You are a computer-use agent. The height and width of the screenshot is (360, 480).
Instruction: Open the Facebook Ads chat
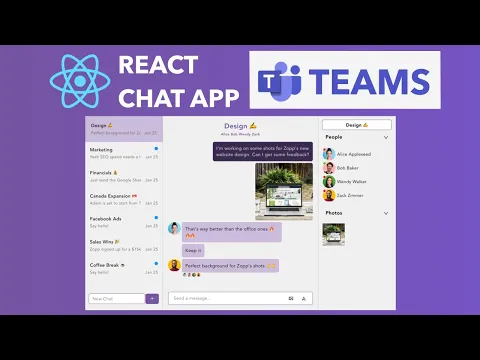[x=124, y=222]
